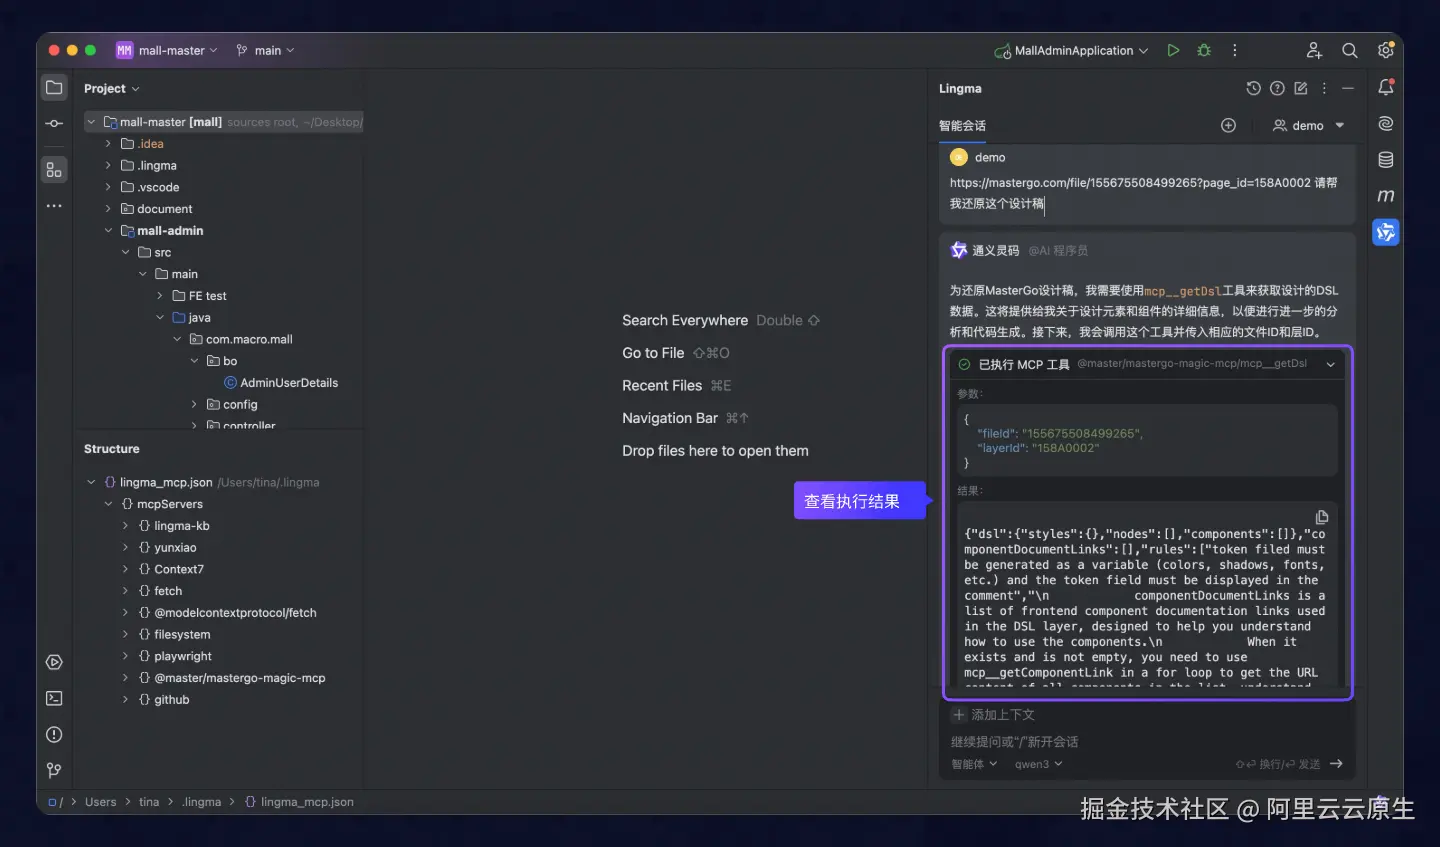Viewport: 1440px width, 847px height.
Task: Start a new Lingma chat with edit icon
Action: pos(1301,88)
